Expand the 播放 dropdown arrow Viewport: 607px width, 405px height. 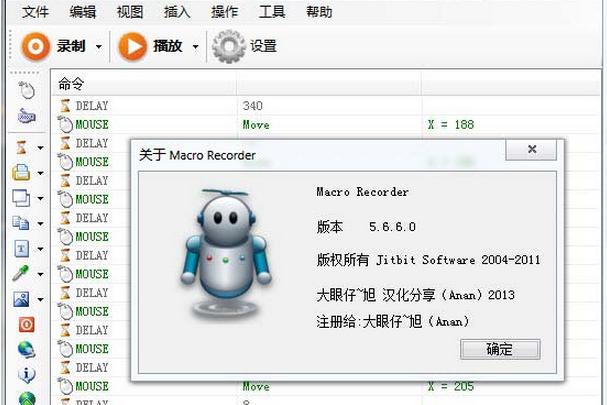click(195, 47)
